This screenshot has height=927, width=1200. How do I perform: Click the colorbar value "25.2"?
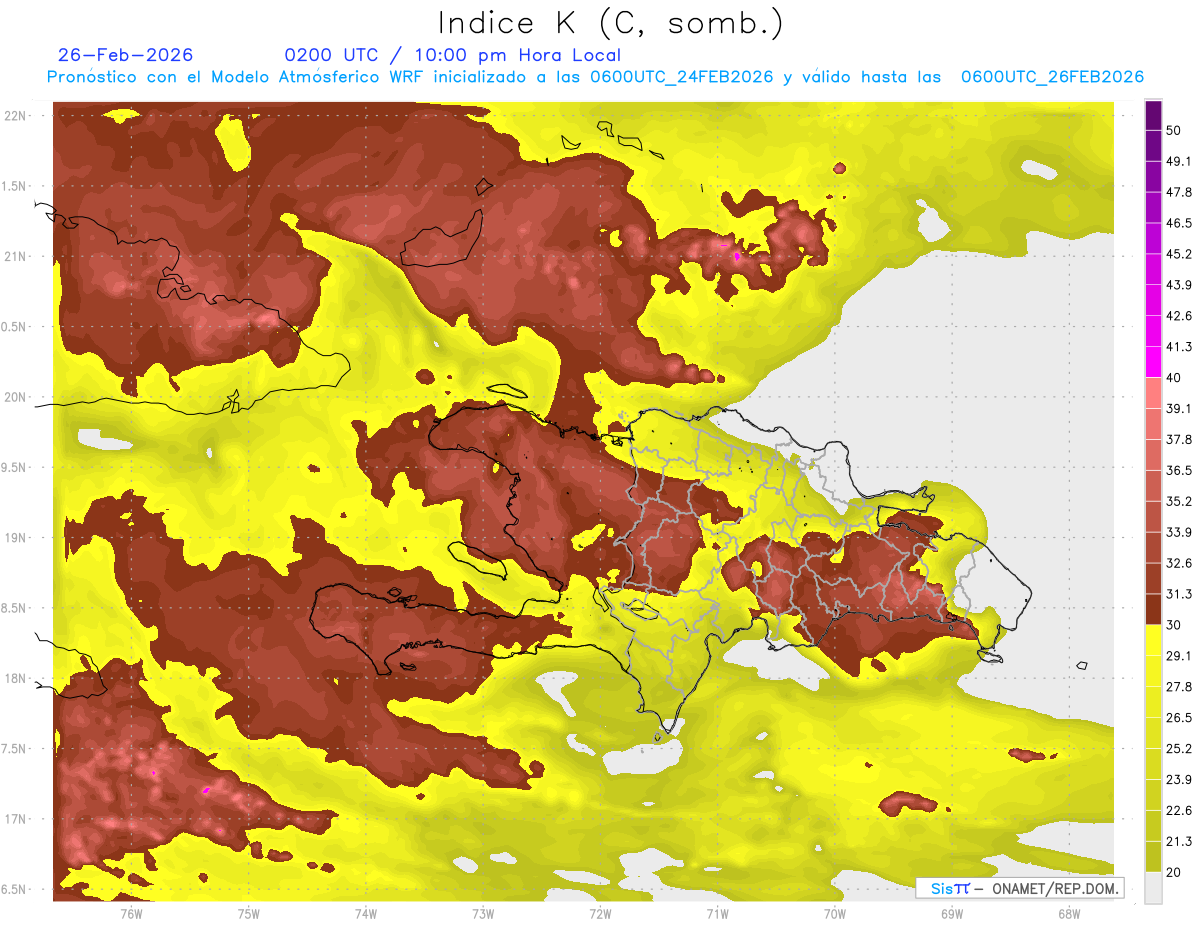(1179, 749)
